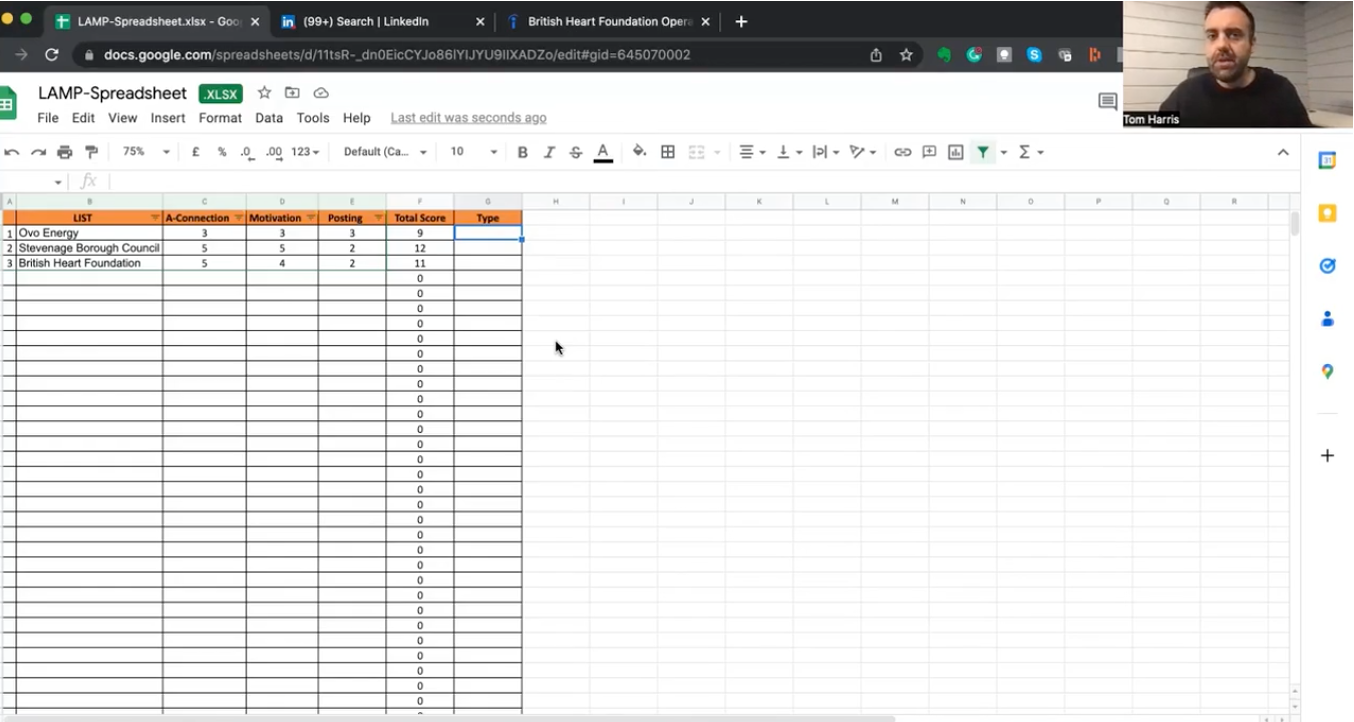Open the name box dropdown
1354x722 pixels.
(x=58, y=182)
